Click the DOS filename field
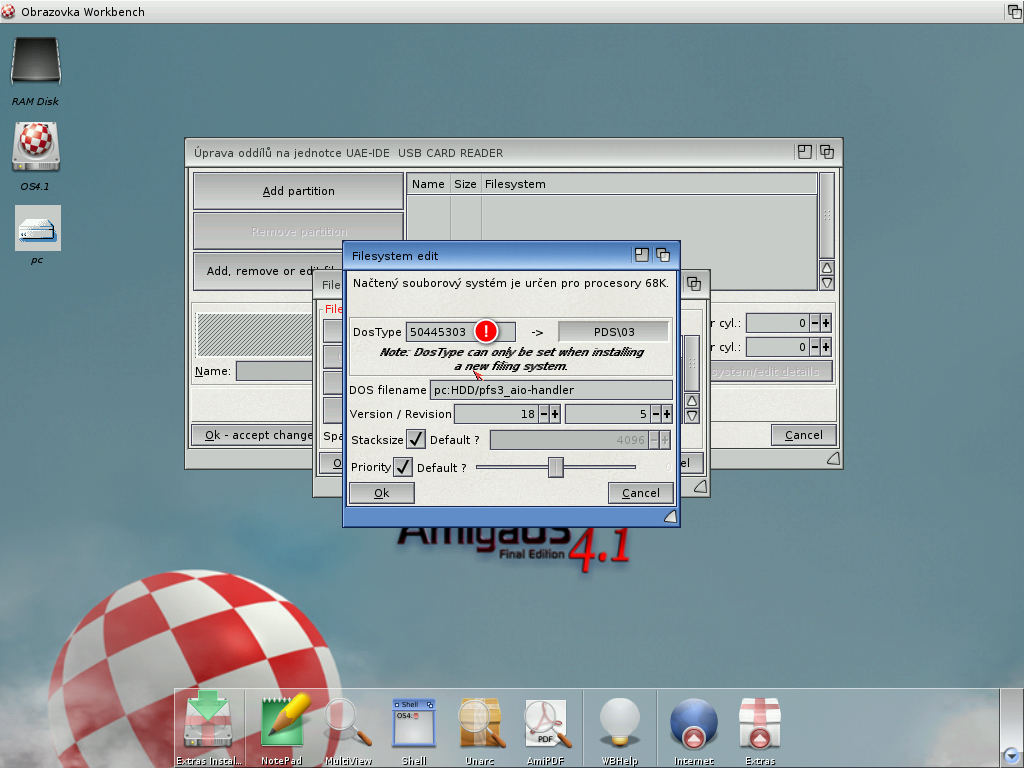 (x=551, y=390)
